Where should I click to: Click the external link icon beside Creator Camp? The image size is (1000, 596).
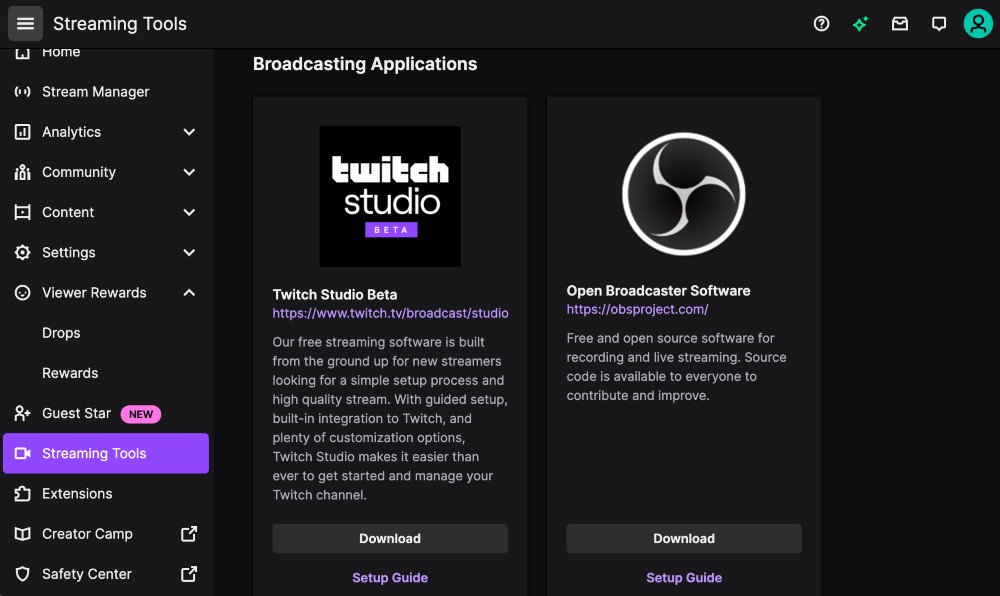click(188, 533)
